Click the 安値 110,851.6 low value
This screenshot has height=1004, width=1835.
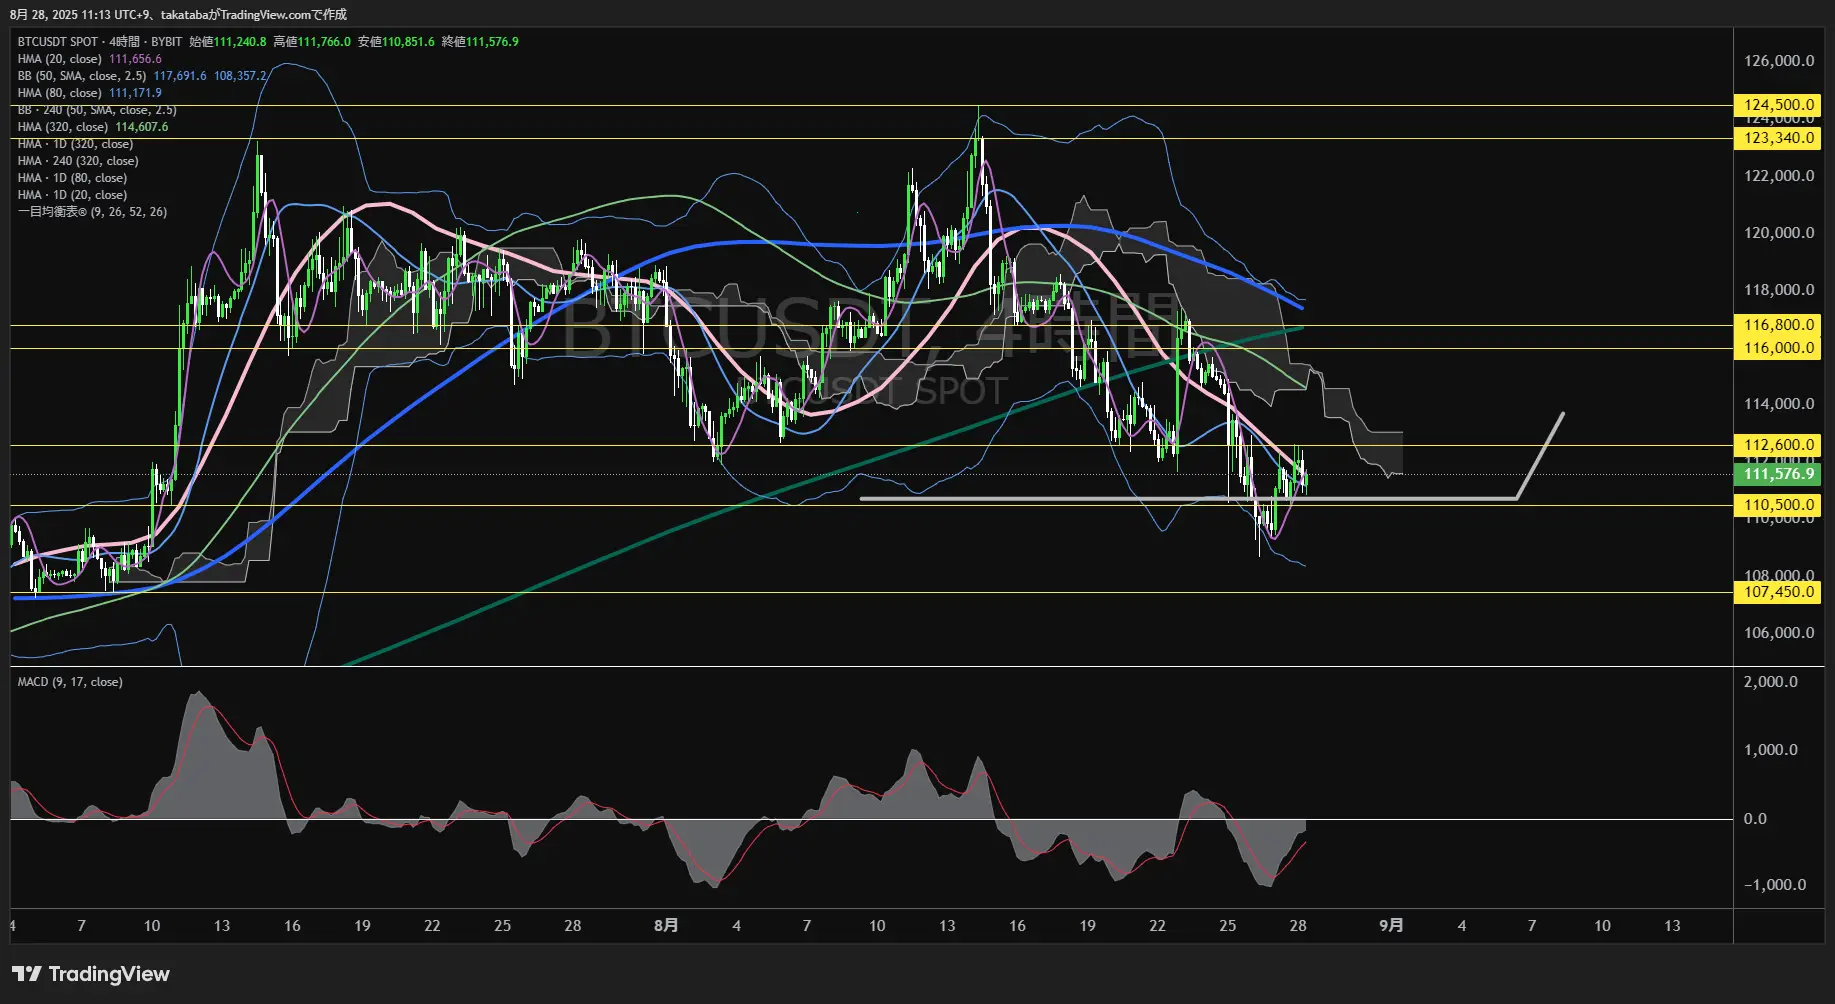[x=396, y=42]
